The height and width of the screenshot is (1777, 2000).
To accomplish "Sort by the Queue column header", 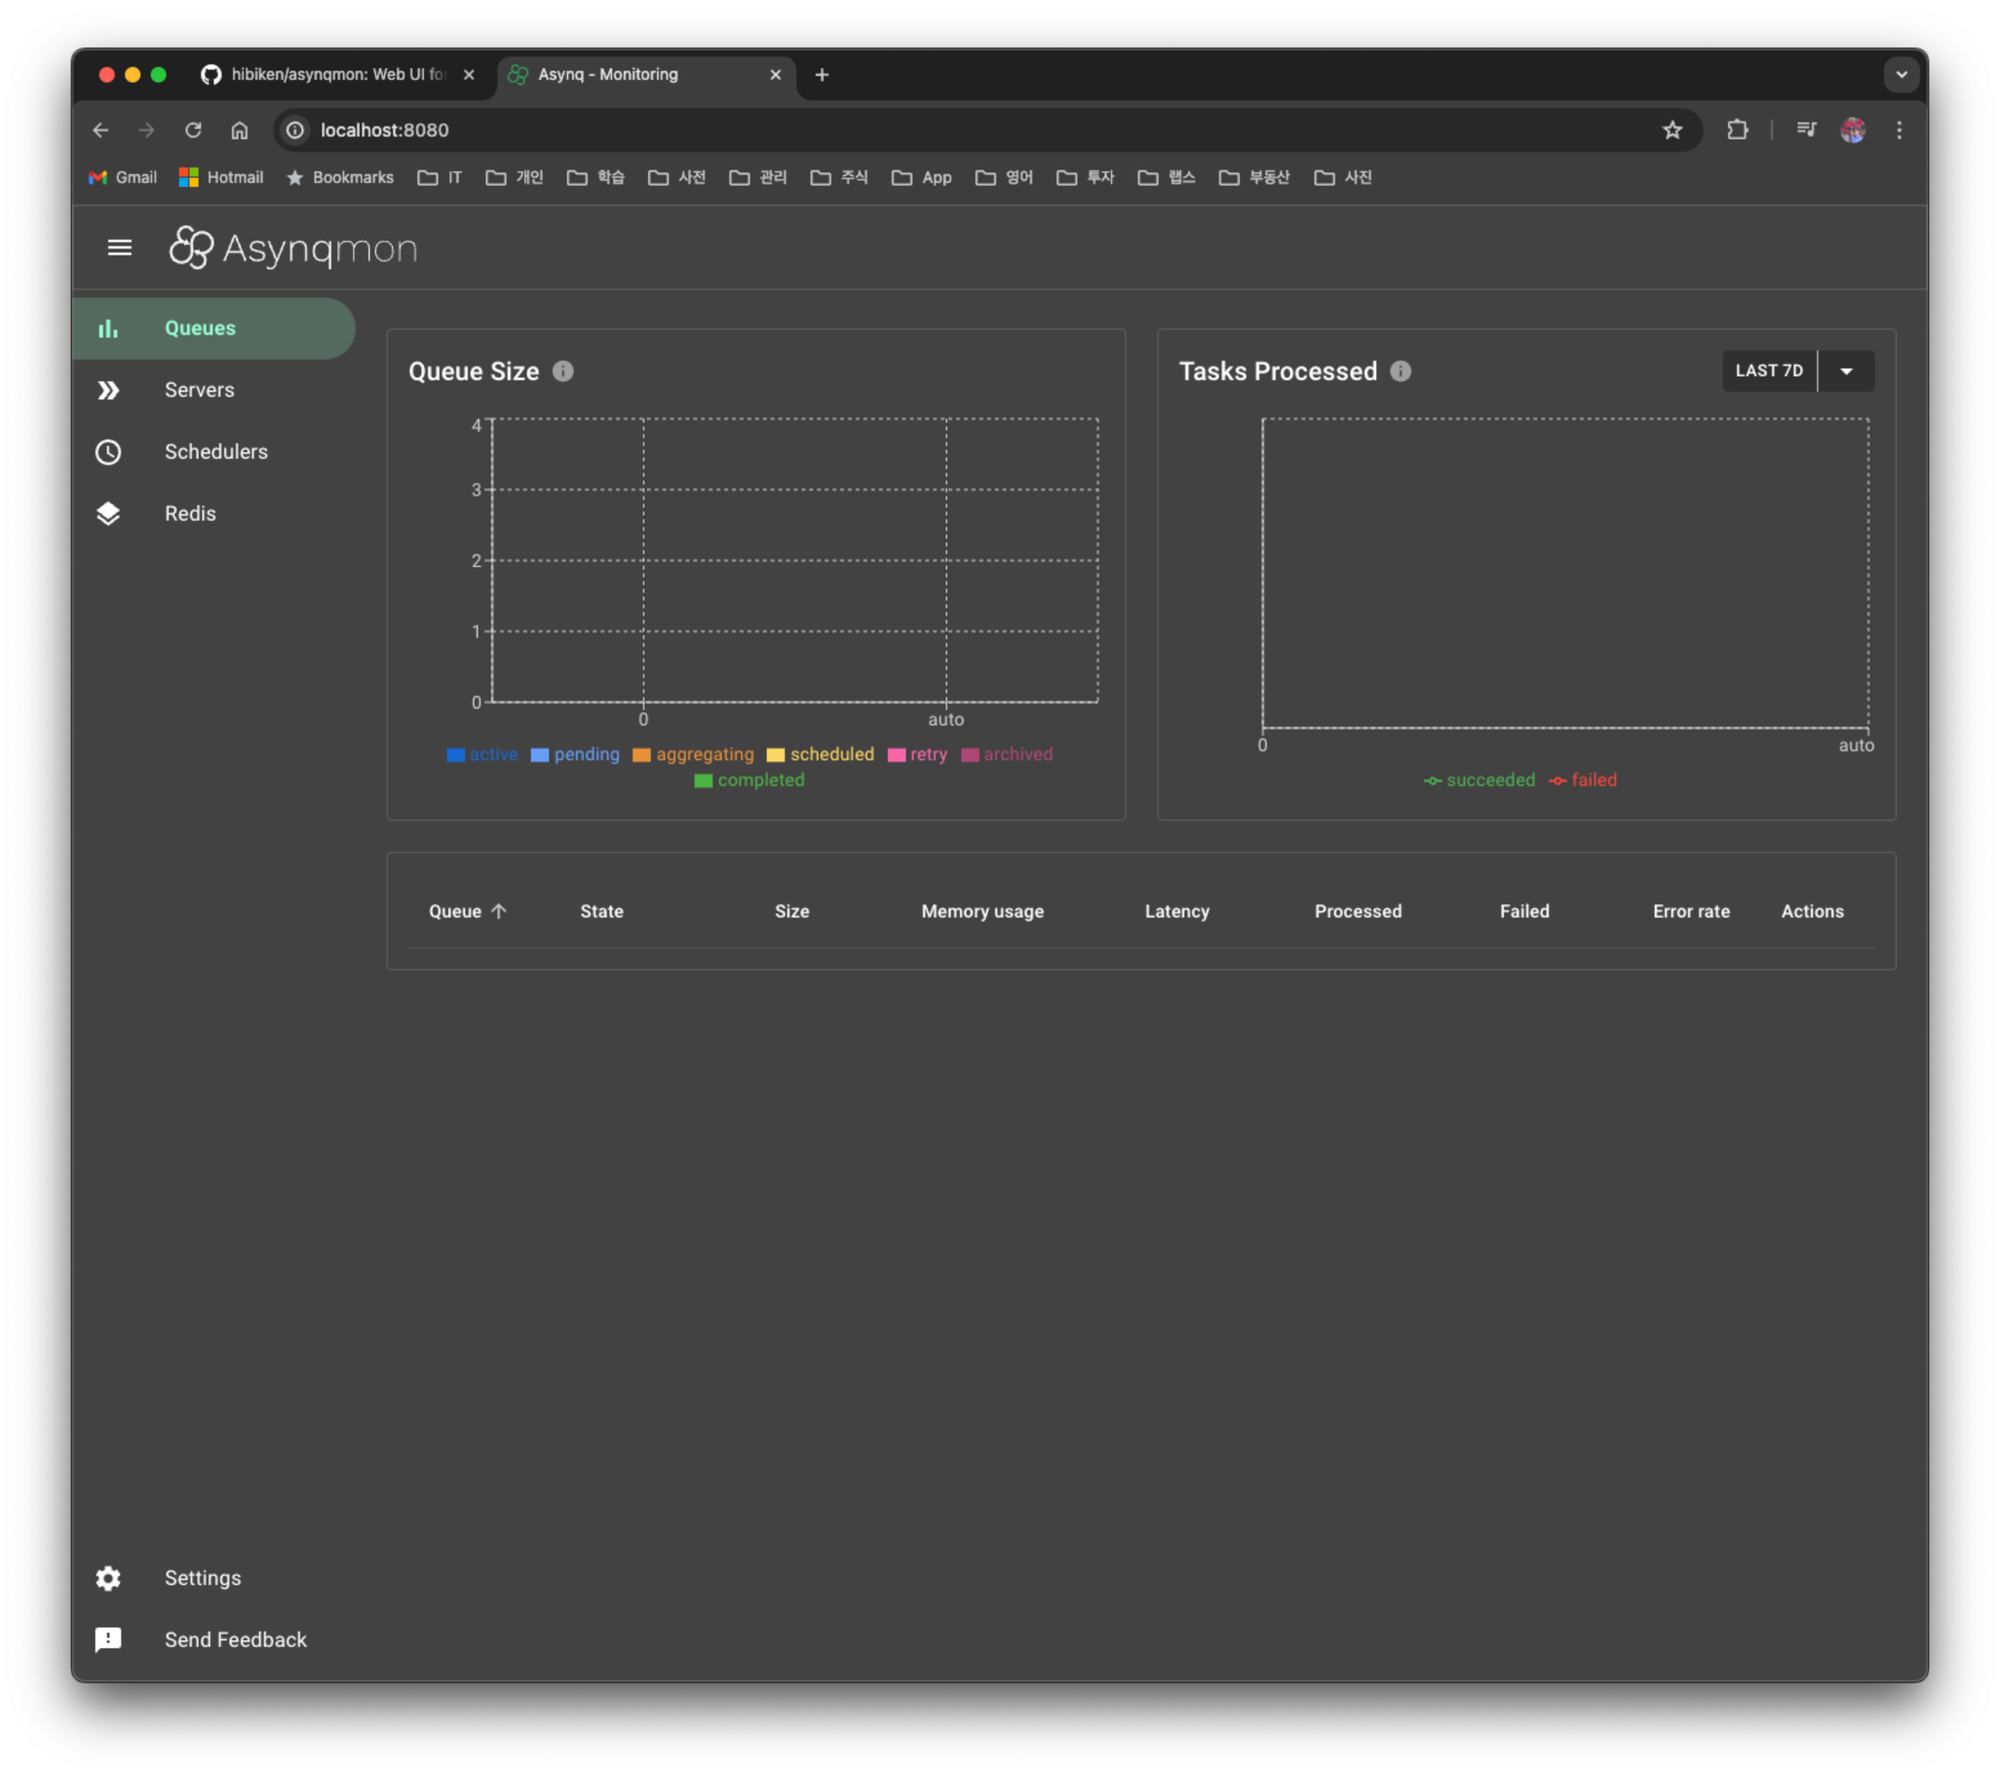I will tap(456, 911).
